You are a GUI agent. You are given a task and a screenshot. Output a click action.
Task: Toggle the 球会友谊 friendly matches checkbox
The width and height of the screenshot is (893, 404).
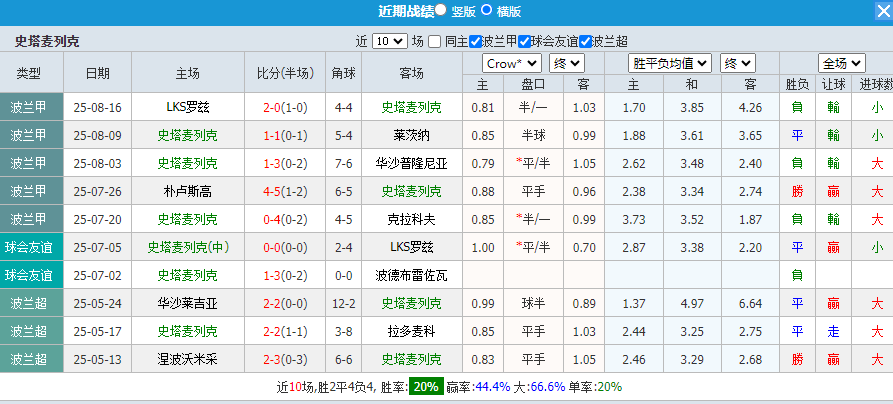(524, 41)
